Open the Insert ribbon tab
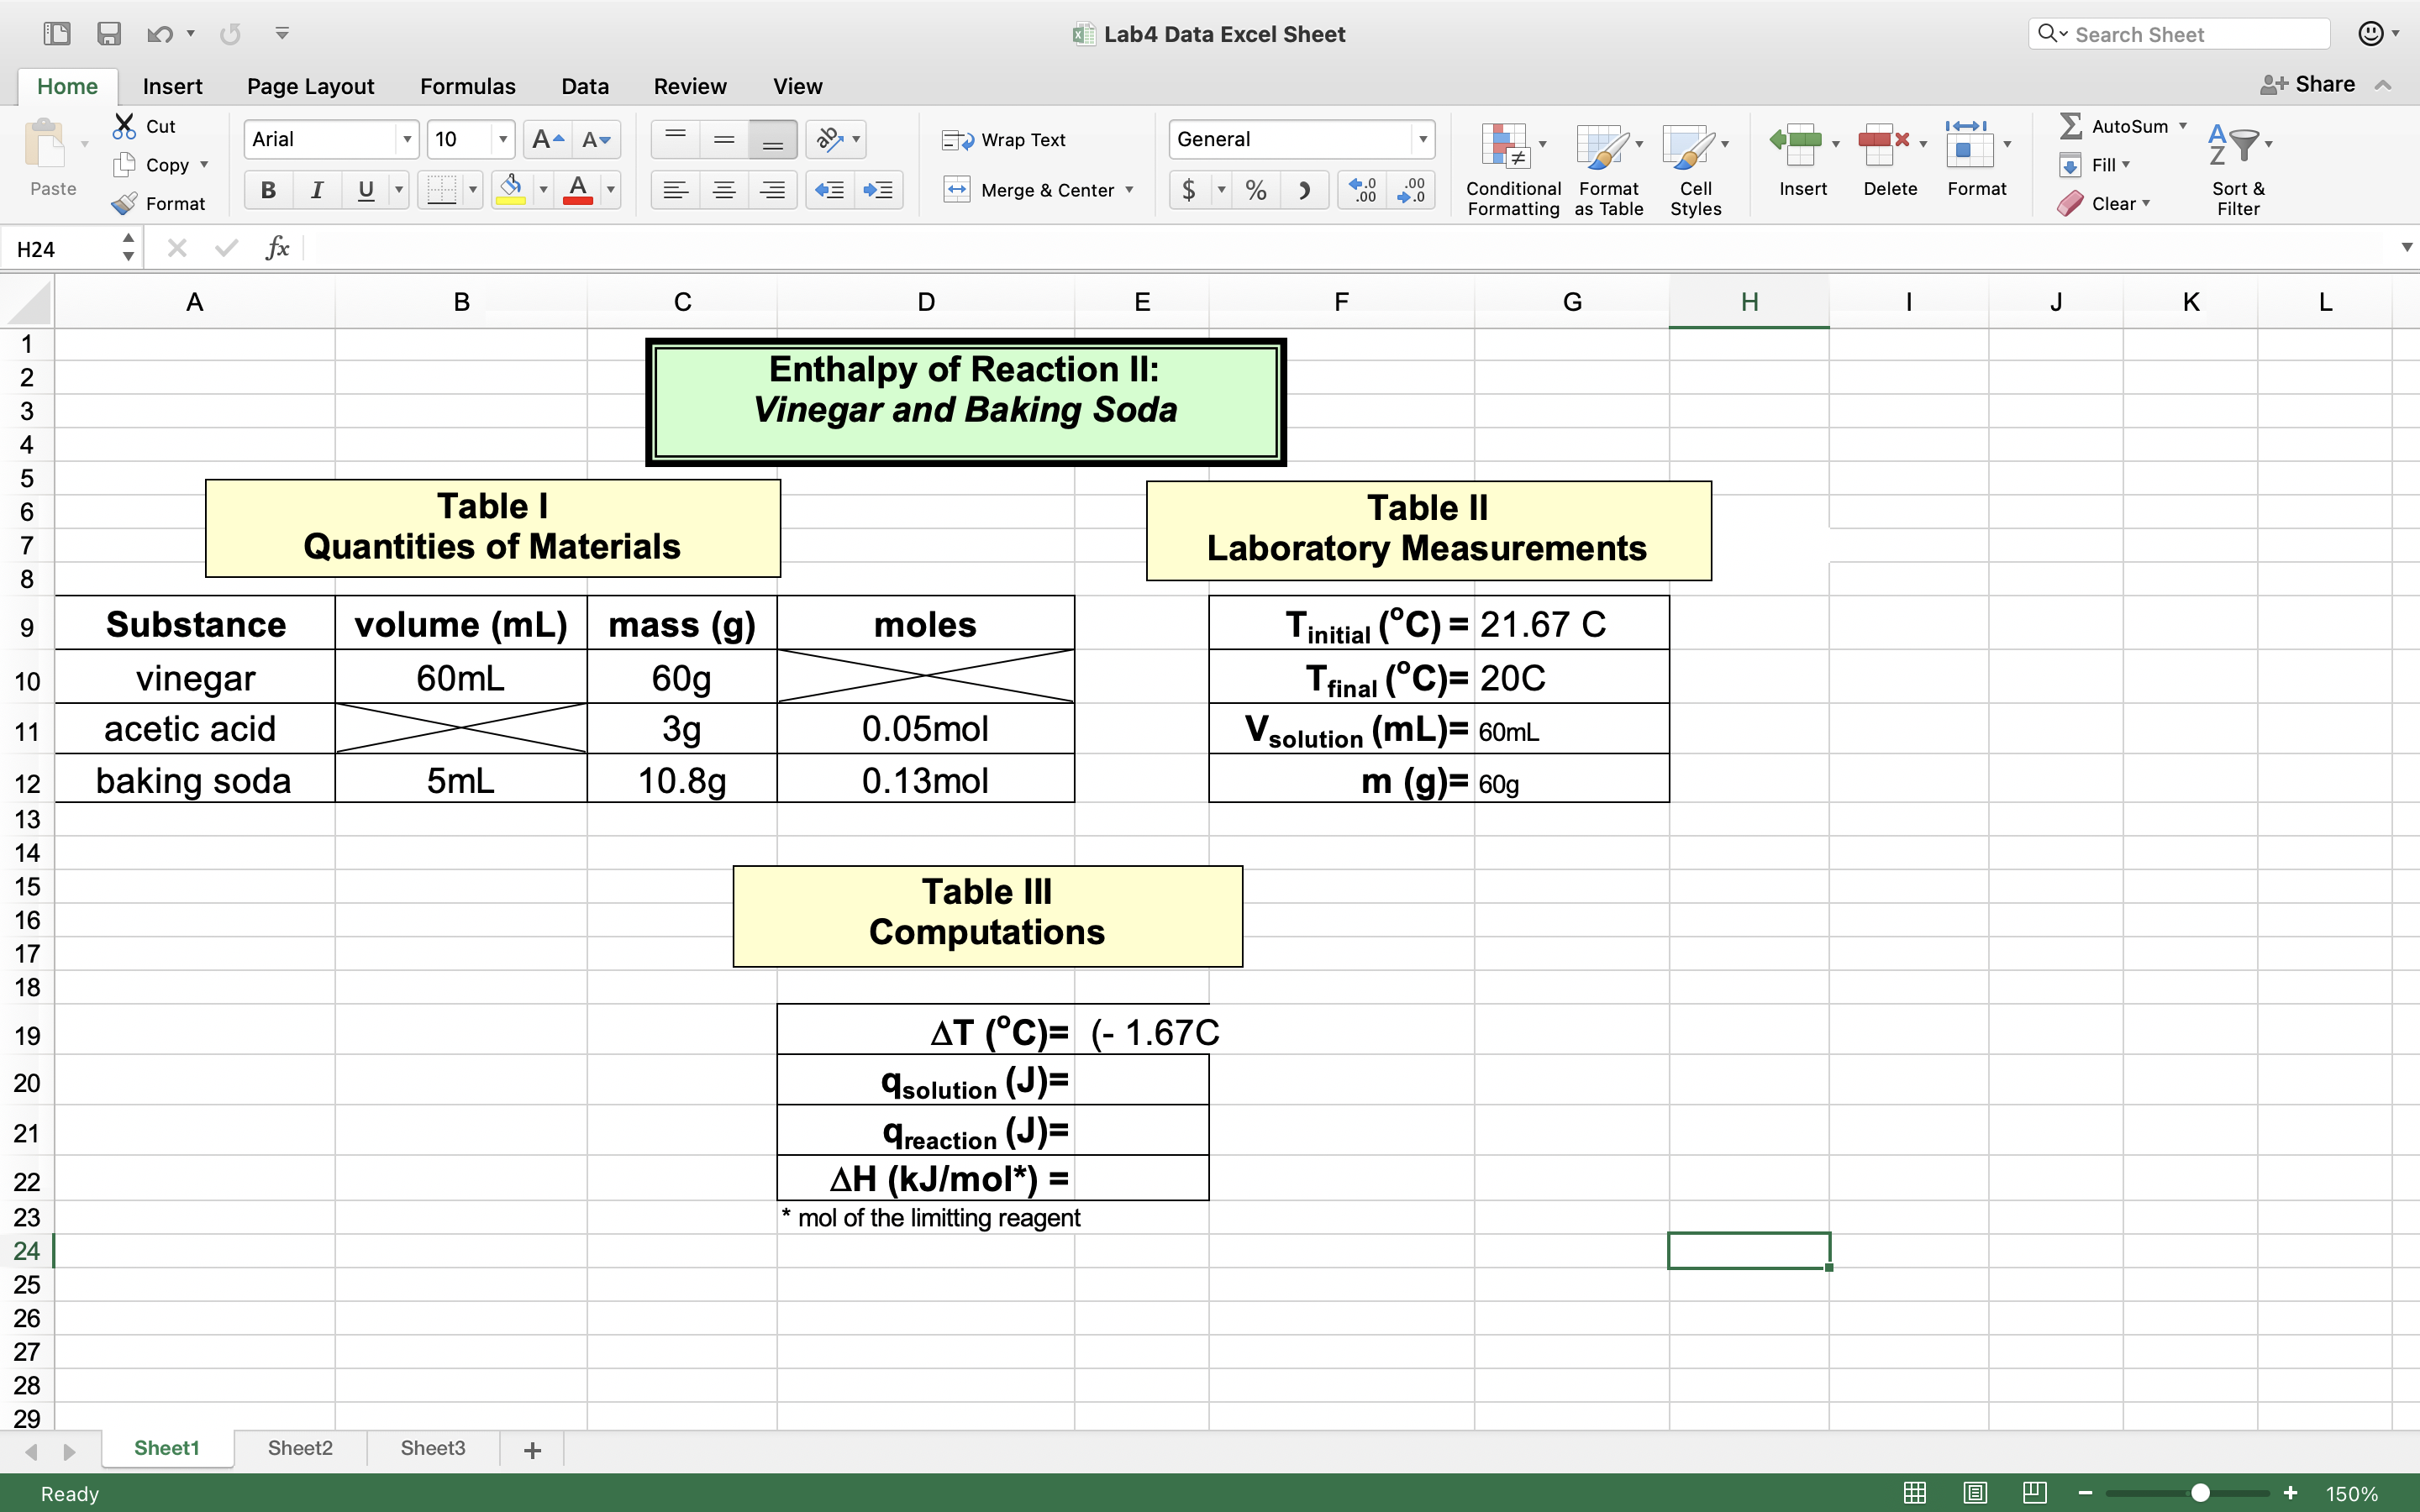2420x1512 pixels. (172, 86)
